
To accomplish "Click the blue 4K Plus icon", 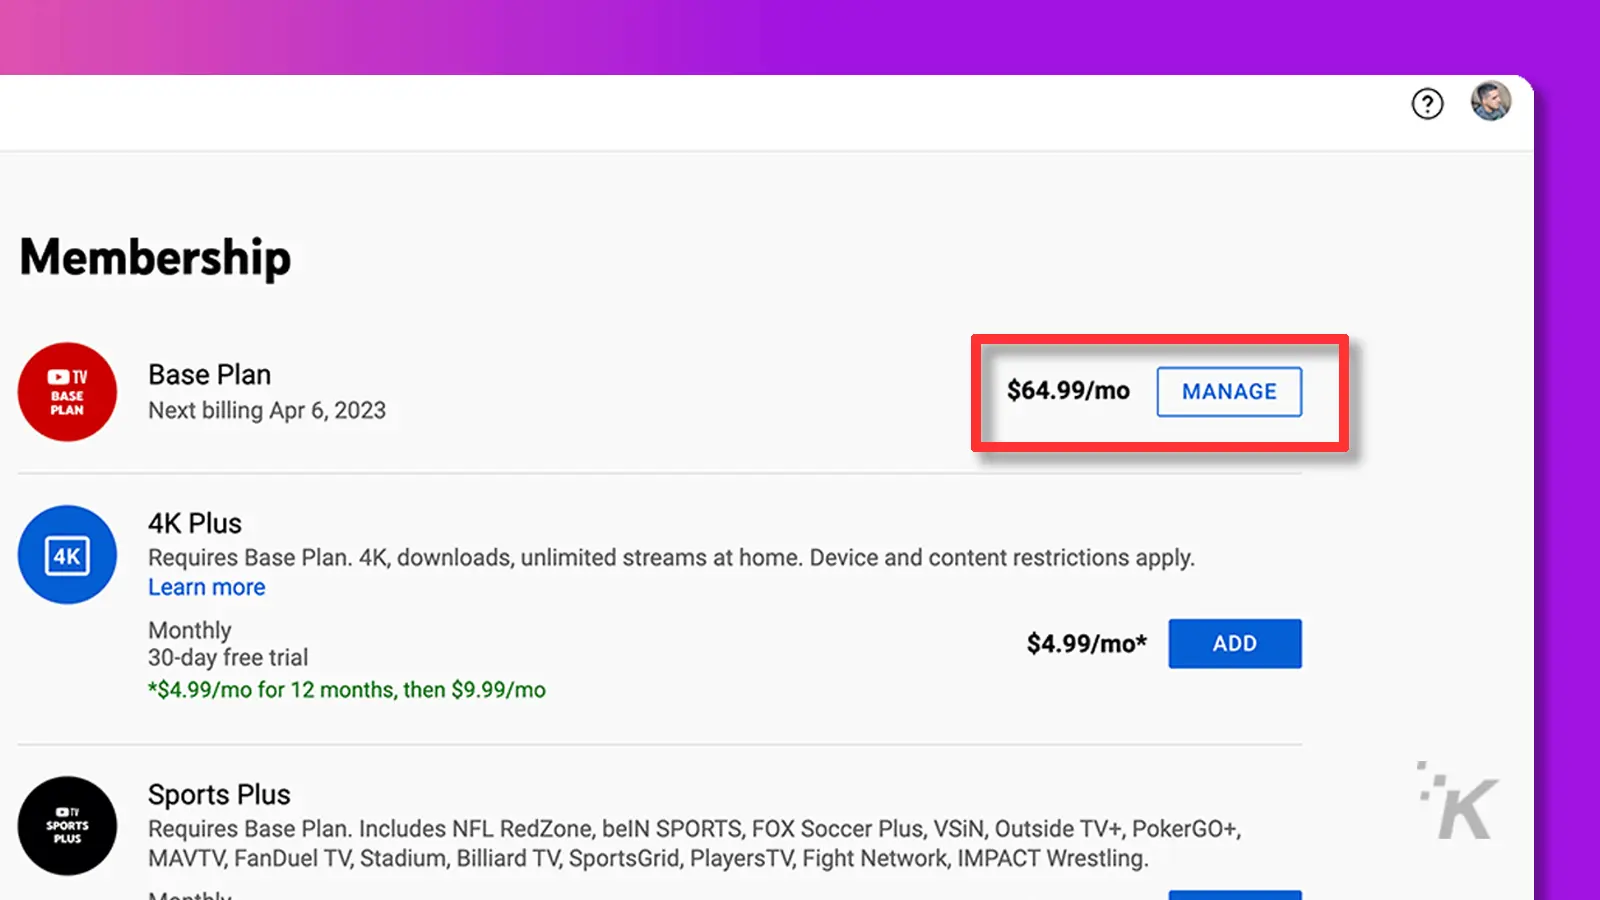I will point(67,555).
